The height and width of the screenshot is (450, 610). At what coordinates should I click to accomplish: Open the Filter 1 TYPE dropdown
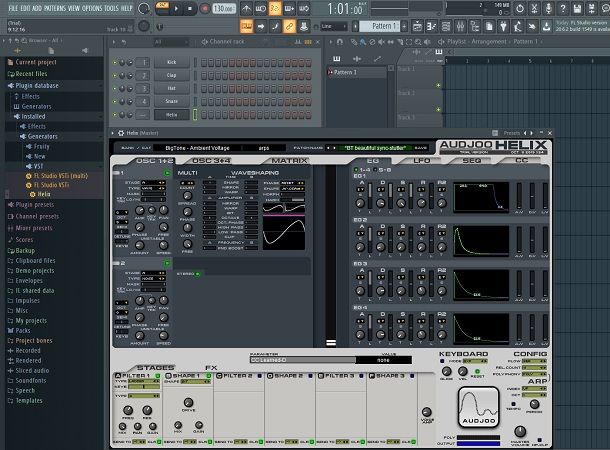tap(144, 381)
